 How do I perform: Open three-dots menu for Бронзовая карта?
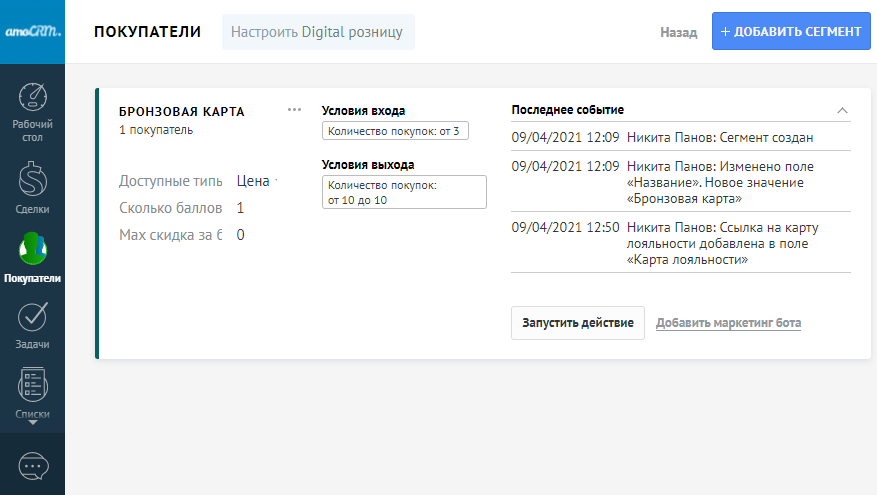pos(294,110)
